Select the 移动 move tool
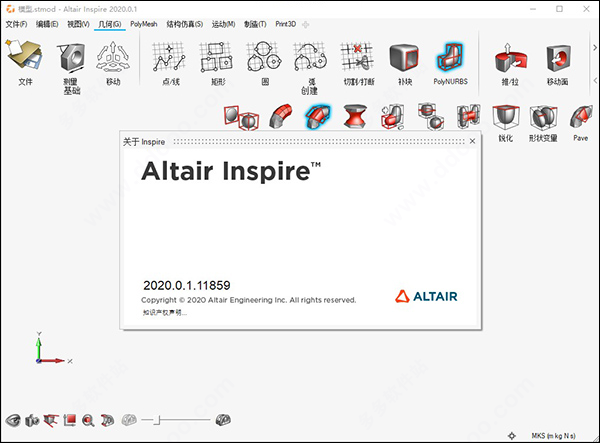The width and height of the screenshot is (600, 443). (x=112, y=57)
